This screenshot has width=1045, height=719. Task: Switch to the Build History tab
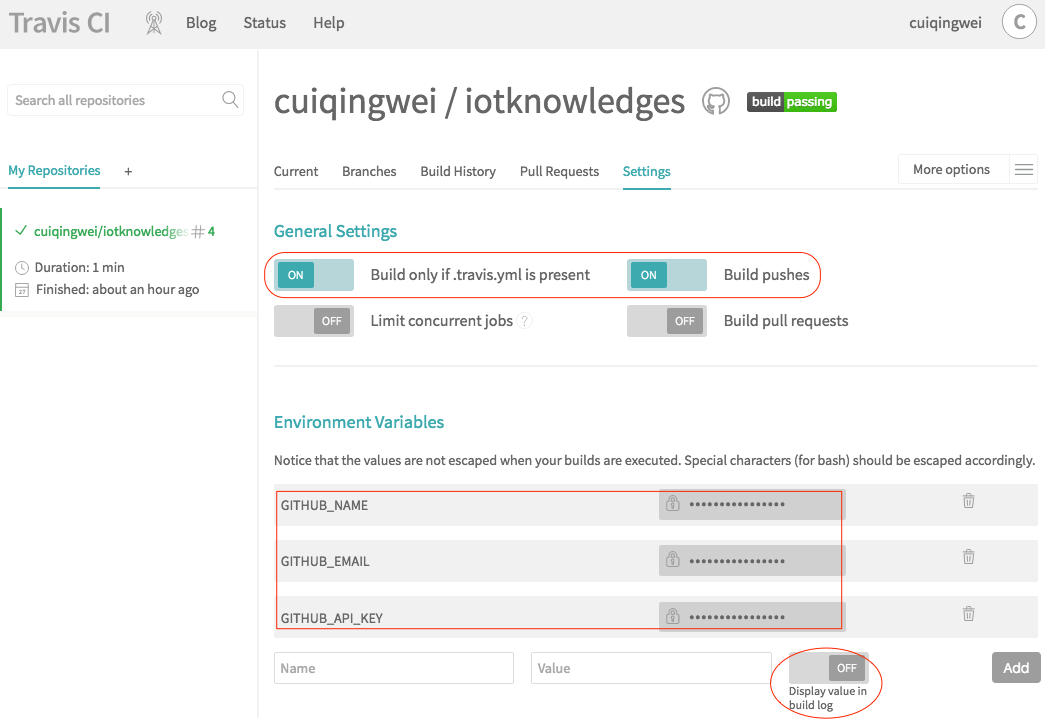(458, 171)
